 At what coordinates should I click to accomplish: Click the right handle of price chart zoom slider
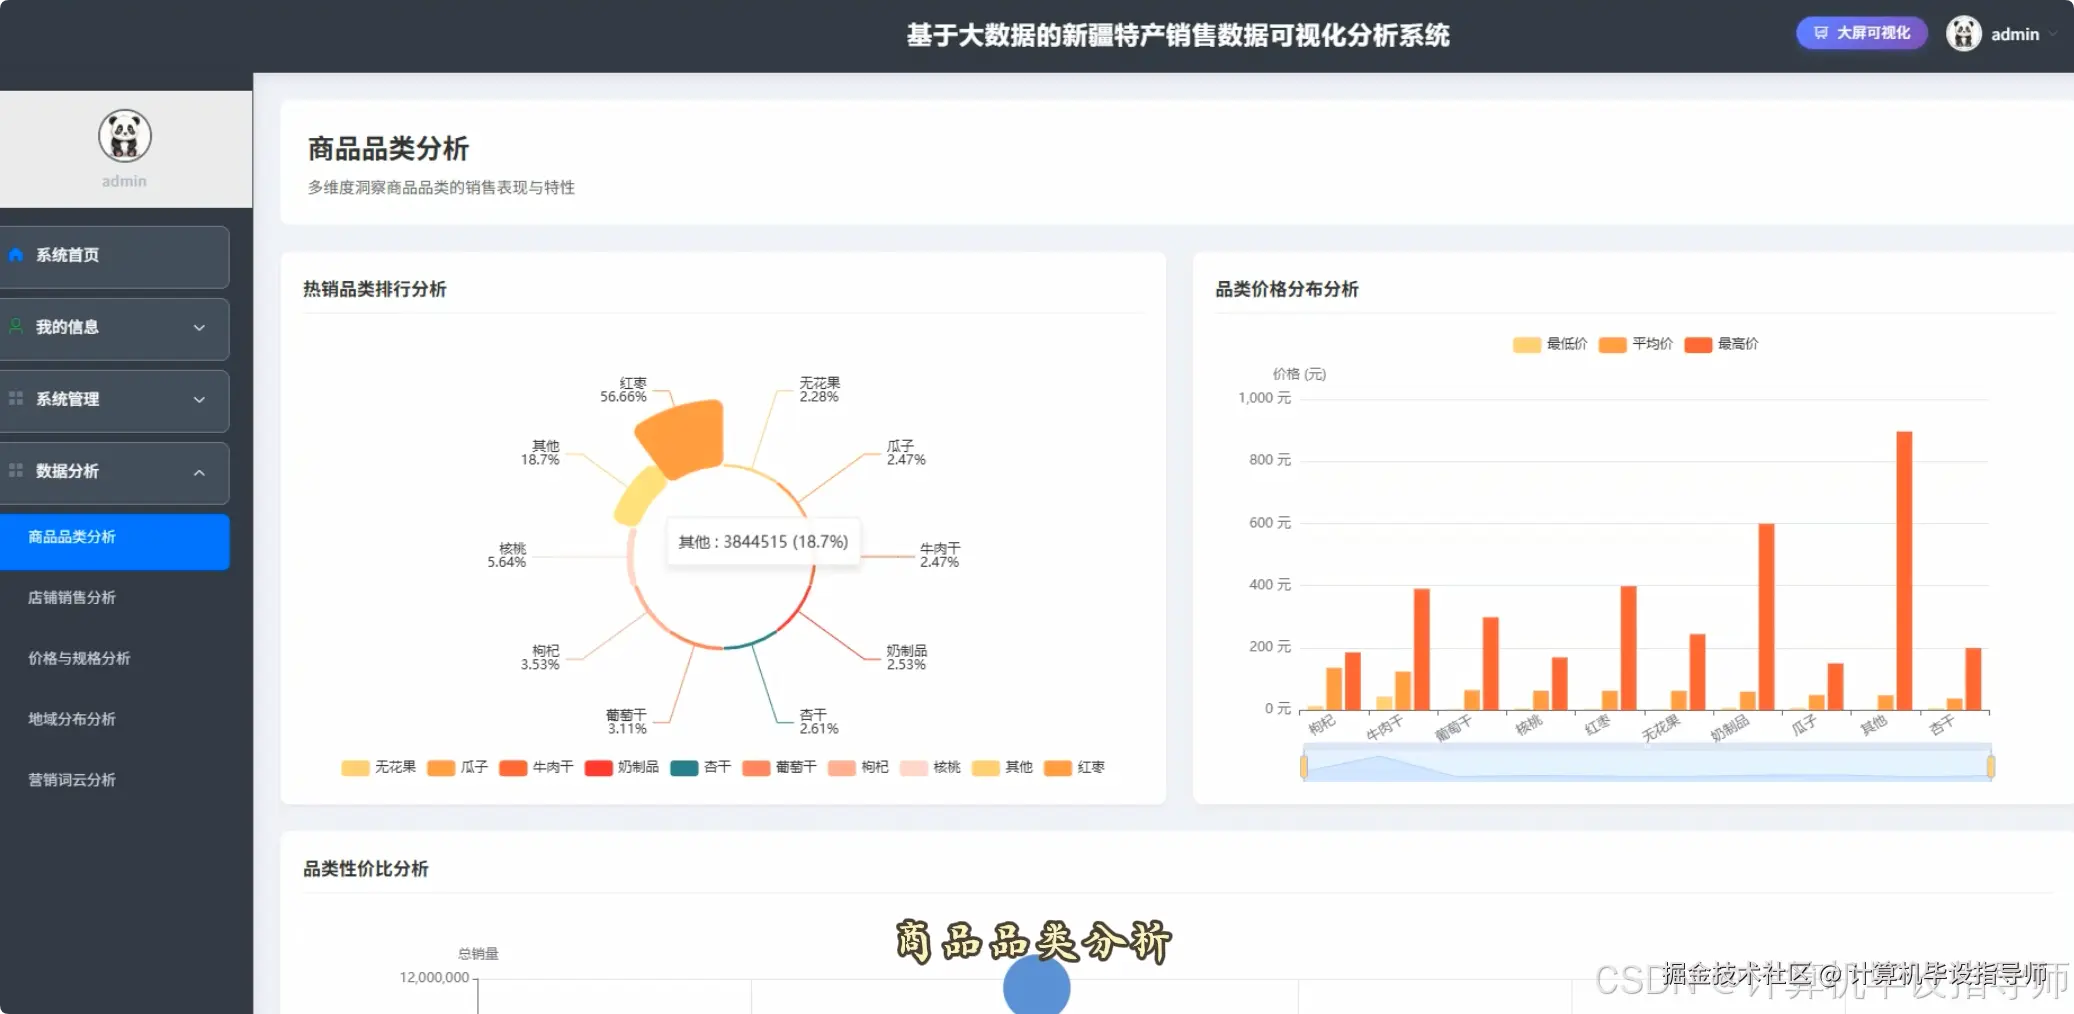[x=1991, y=767]
